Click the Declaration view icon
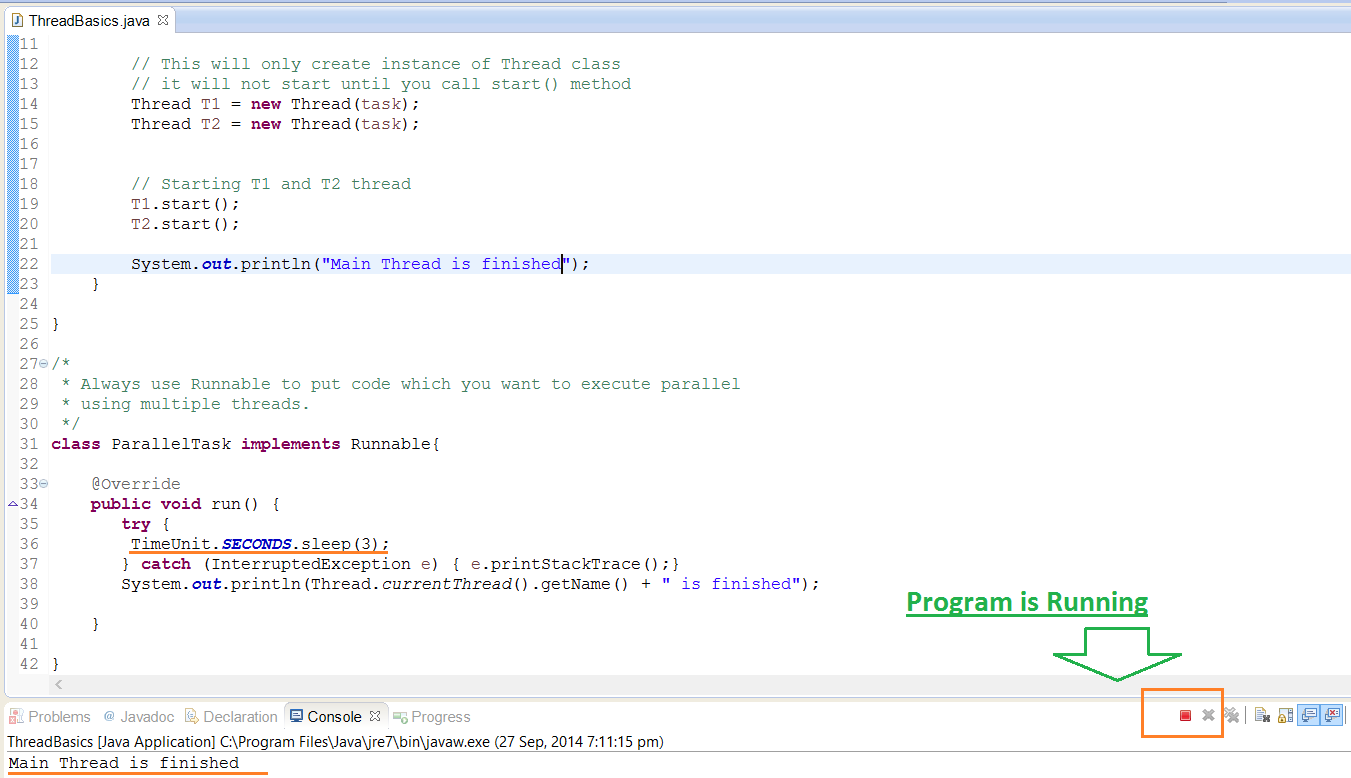The width and height of the screenshot is (1351, 778). [x=195, y=716]
